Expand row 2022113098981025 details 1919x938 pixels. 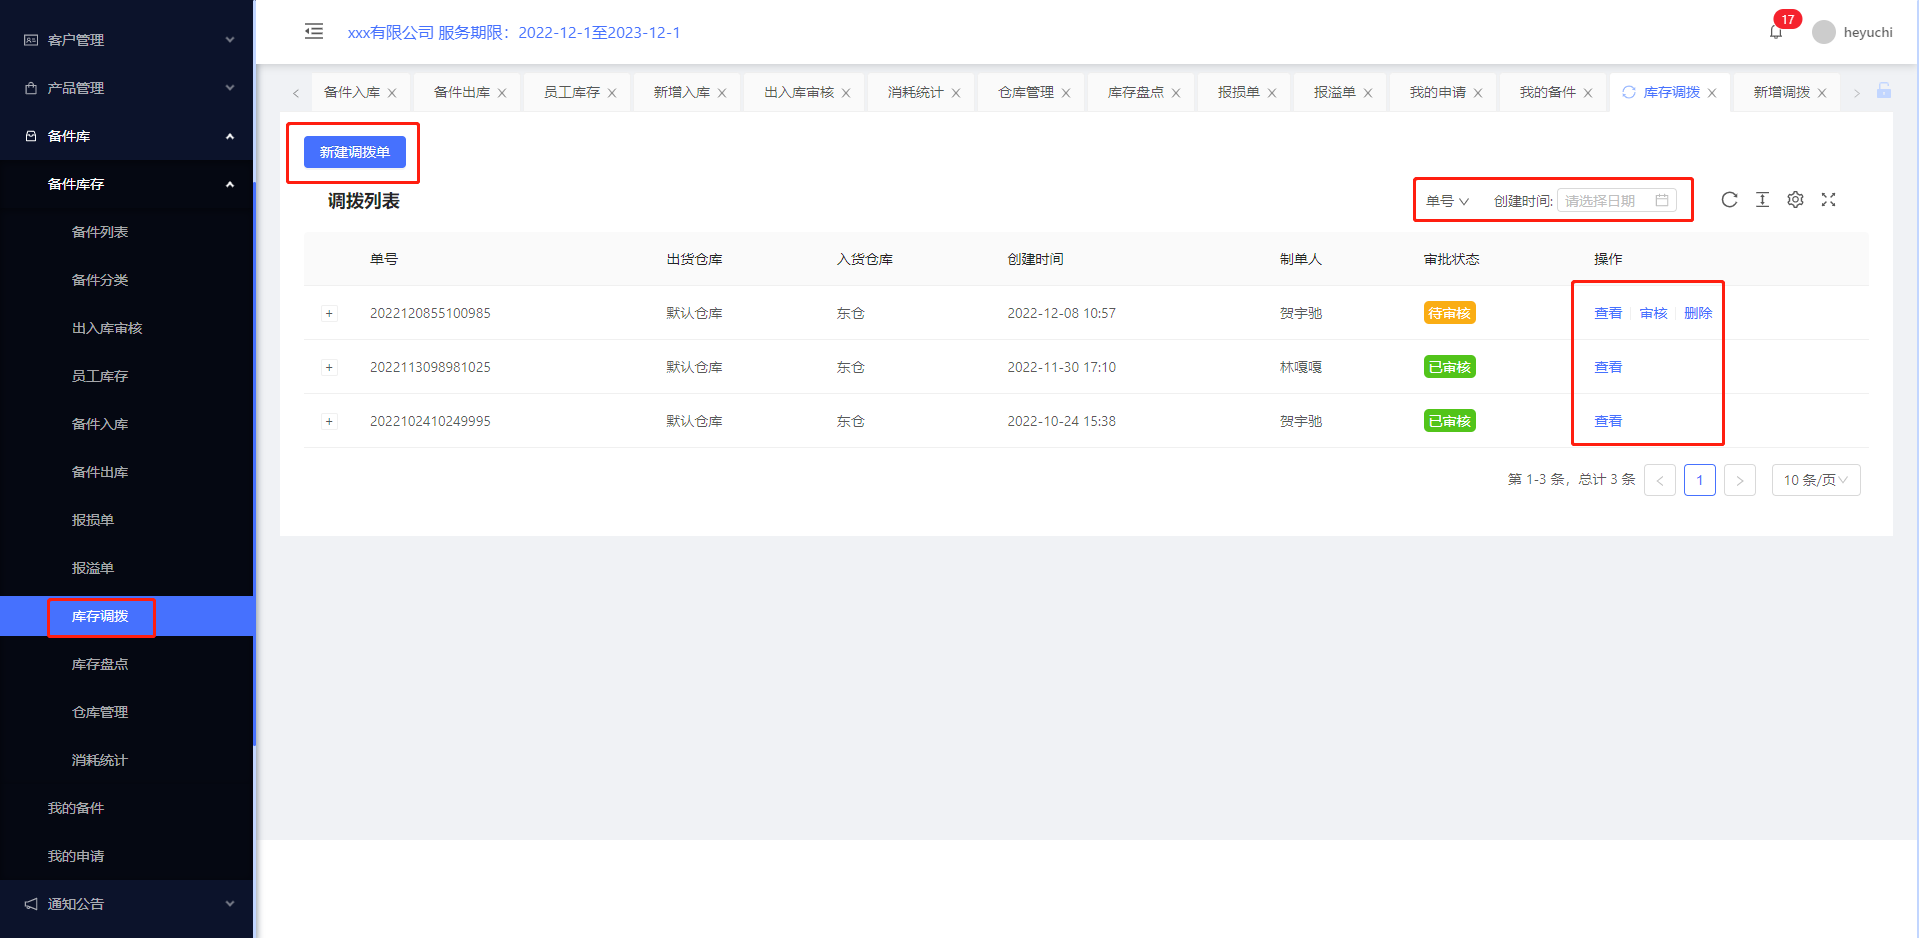point(329,368)
